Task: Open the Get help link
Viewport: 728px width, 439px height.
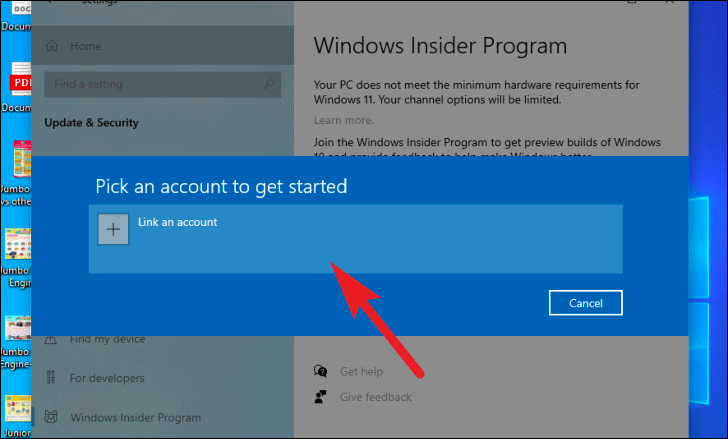Action: 361,371
